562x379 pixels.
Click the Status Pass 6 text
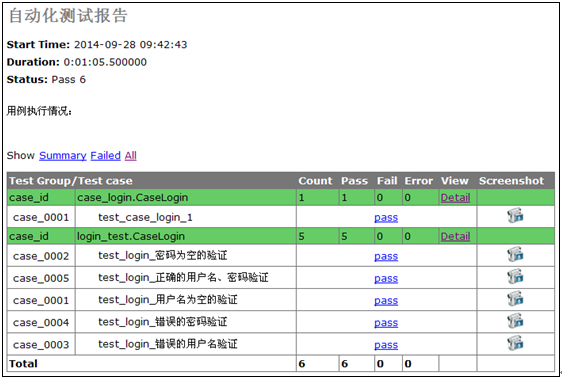[x=46, y=79]
